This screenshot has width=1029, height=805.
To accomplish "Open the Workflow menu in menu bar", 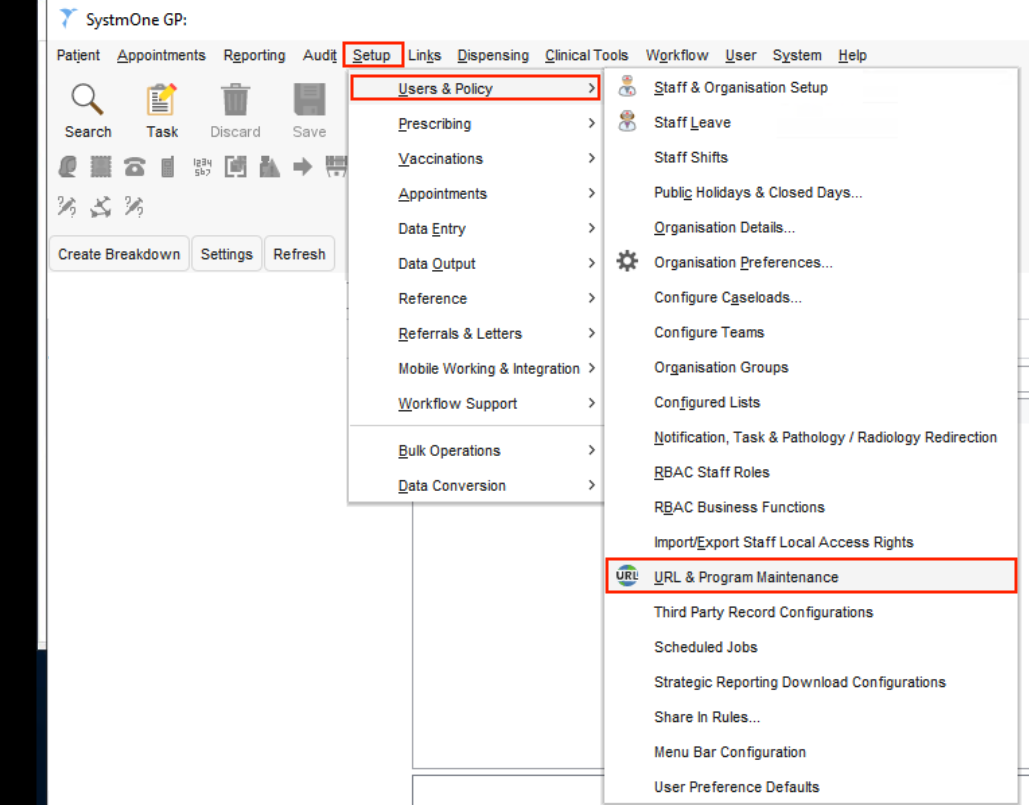I will point(677,55).
